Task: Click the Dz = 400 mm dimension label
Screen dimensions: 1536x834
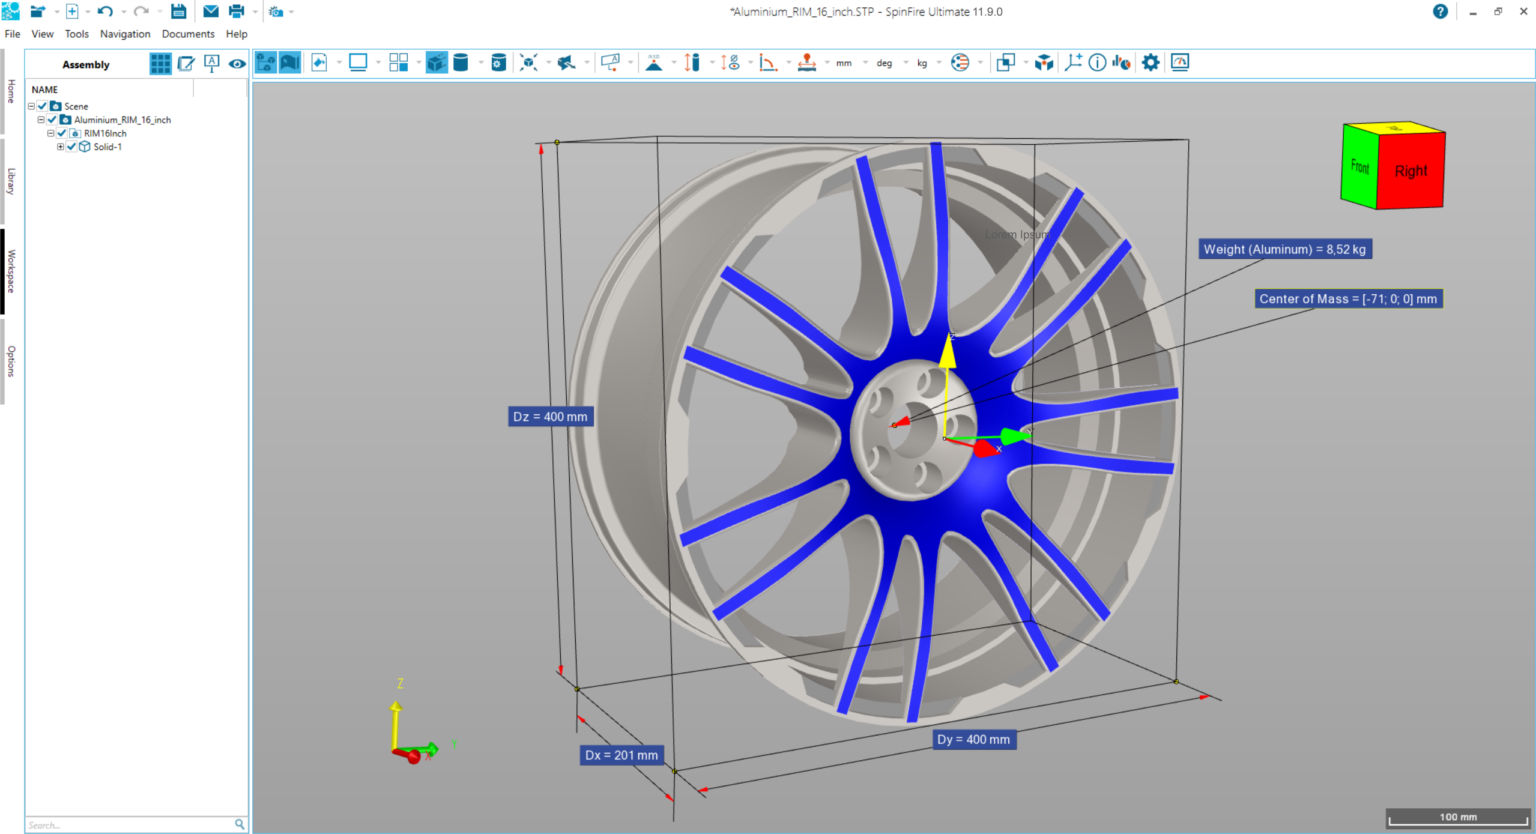Action: 551,417
